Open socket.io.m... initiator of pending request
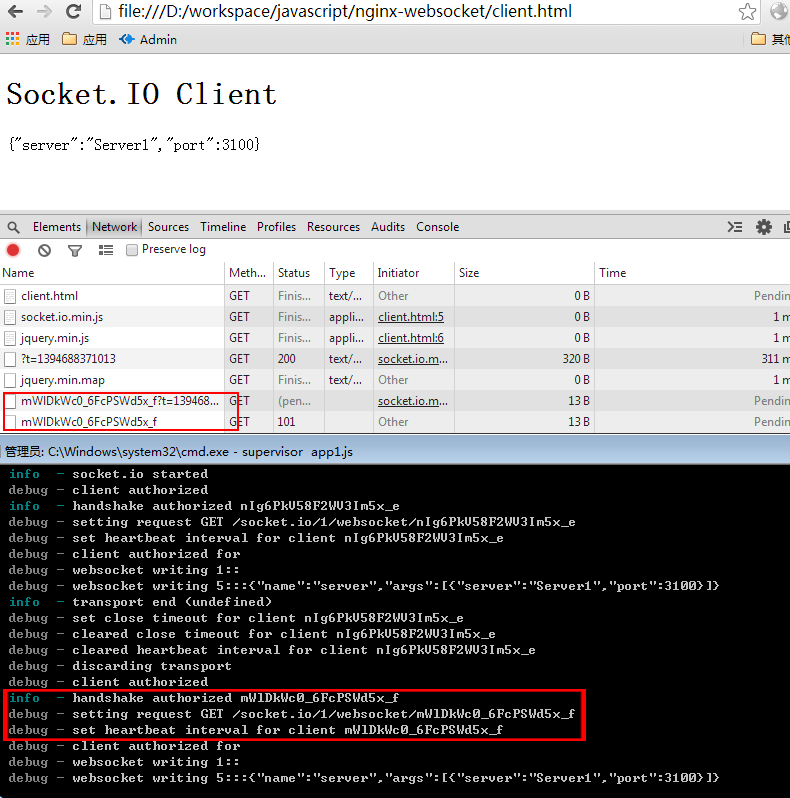The image size is (790, 798). click(413, 401)
